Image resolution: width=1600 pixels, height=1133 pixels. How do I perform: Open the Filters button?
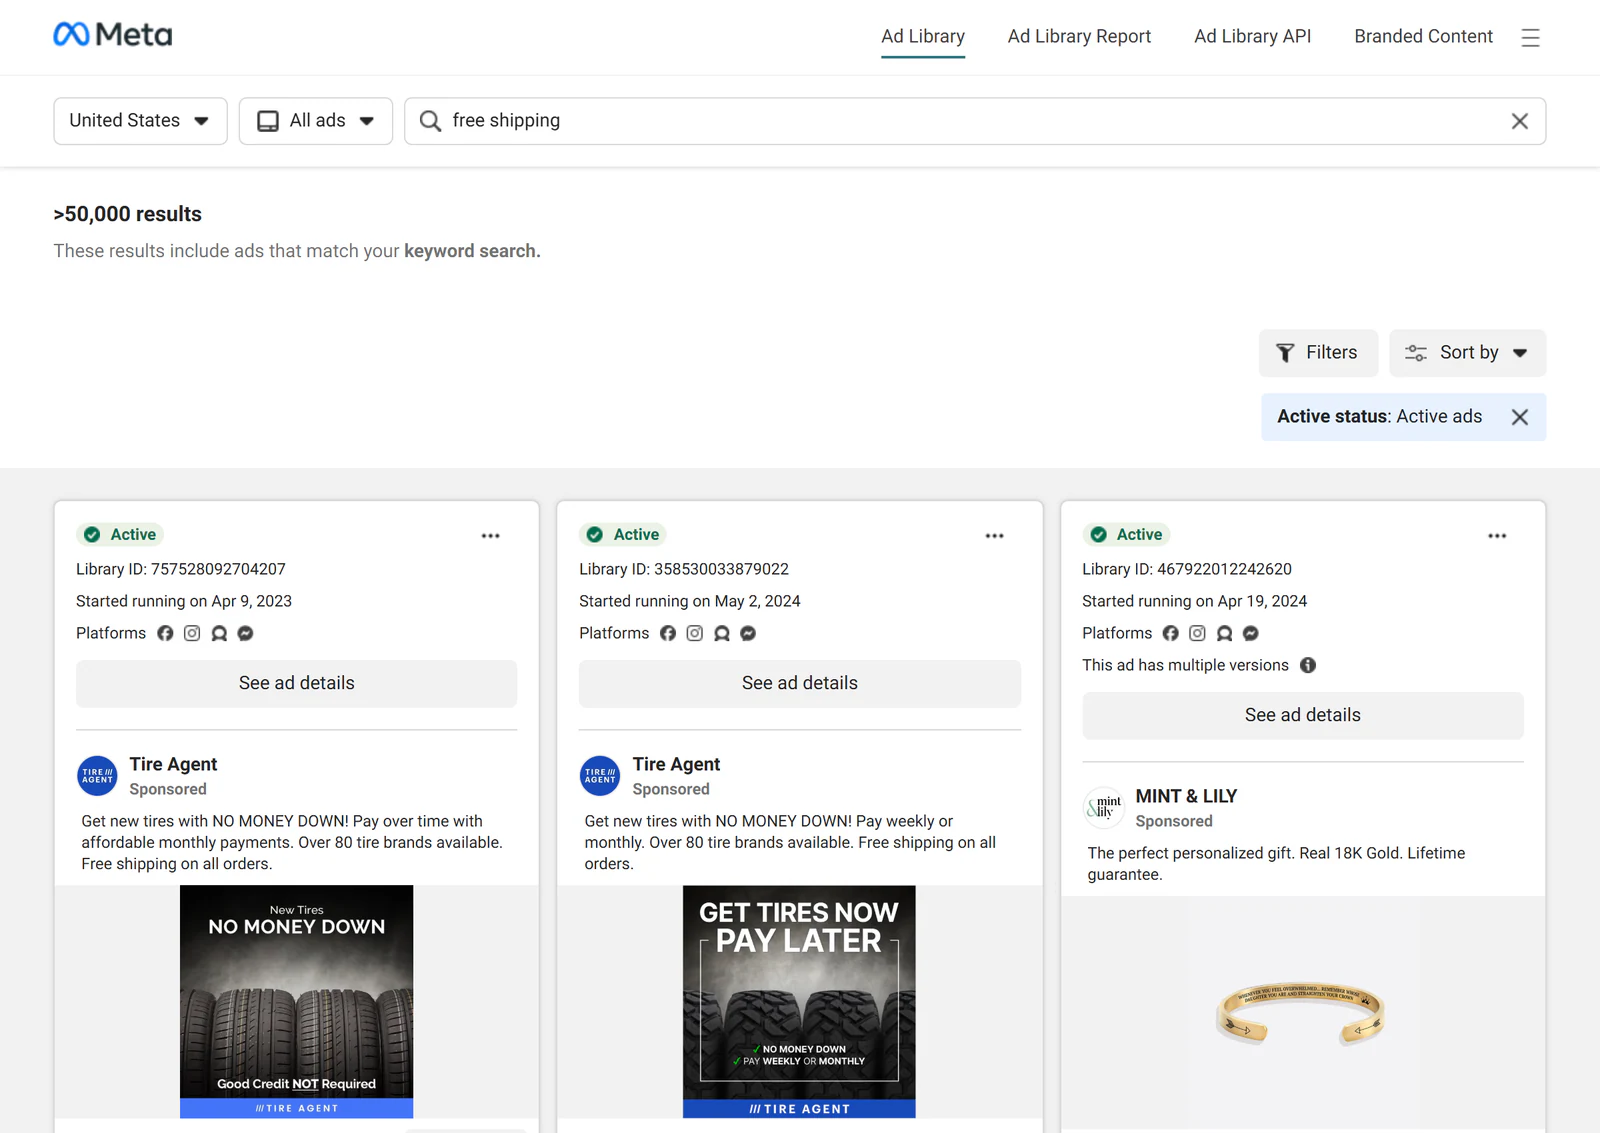[x=1318, y=353]
